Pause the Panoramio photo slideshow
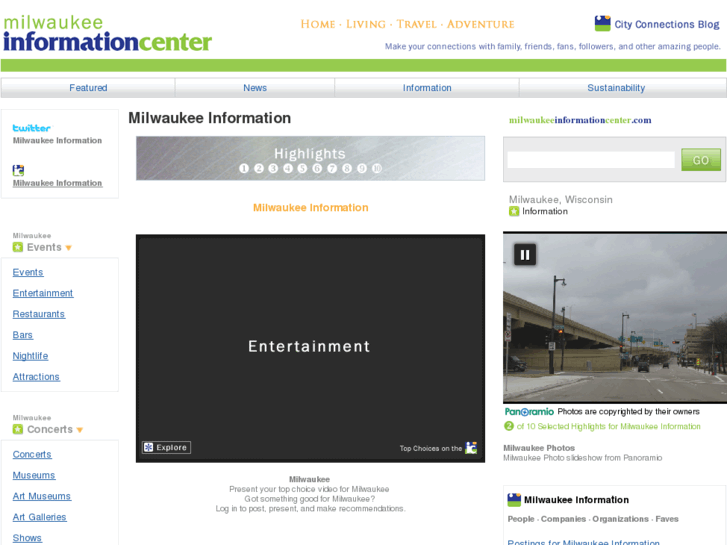Screen dimensions: 727x545 point(525,255)
